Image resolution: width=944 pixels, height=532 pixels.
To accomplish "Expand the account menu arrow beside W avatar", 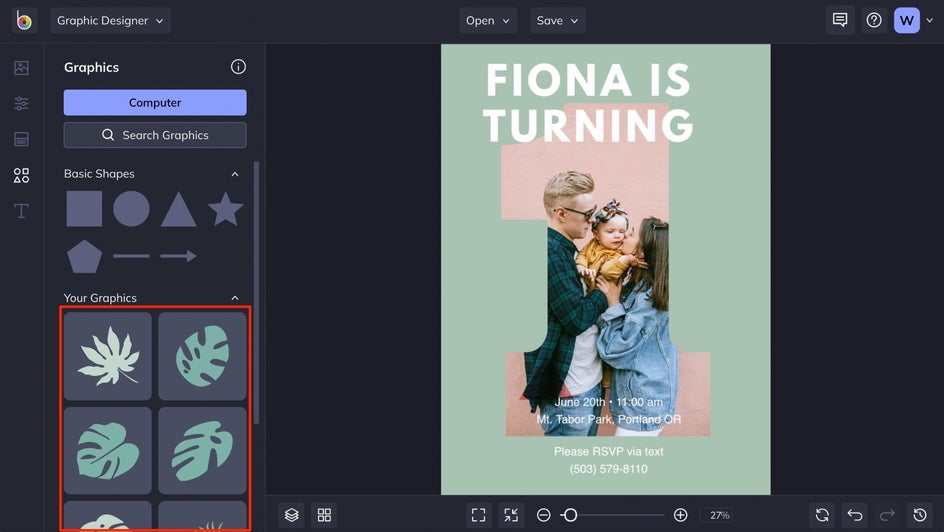I will 930,20.
